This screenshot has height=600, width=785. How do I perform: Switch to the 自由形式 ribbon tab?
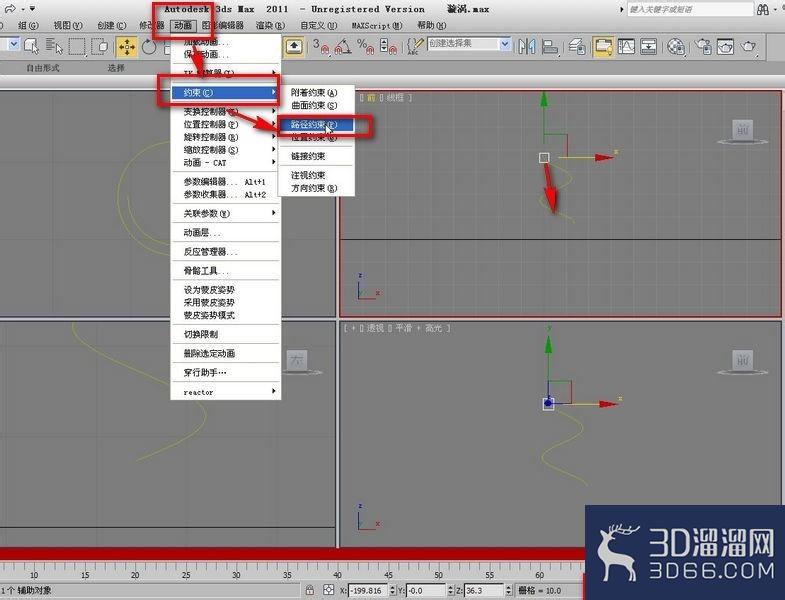click(43, 68)
